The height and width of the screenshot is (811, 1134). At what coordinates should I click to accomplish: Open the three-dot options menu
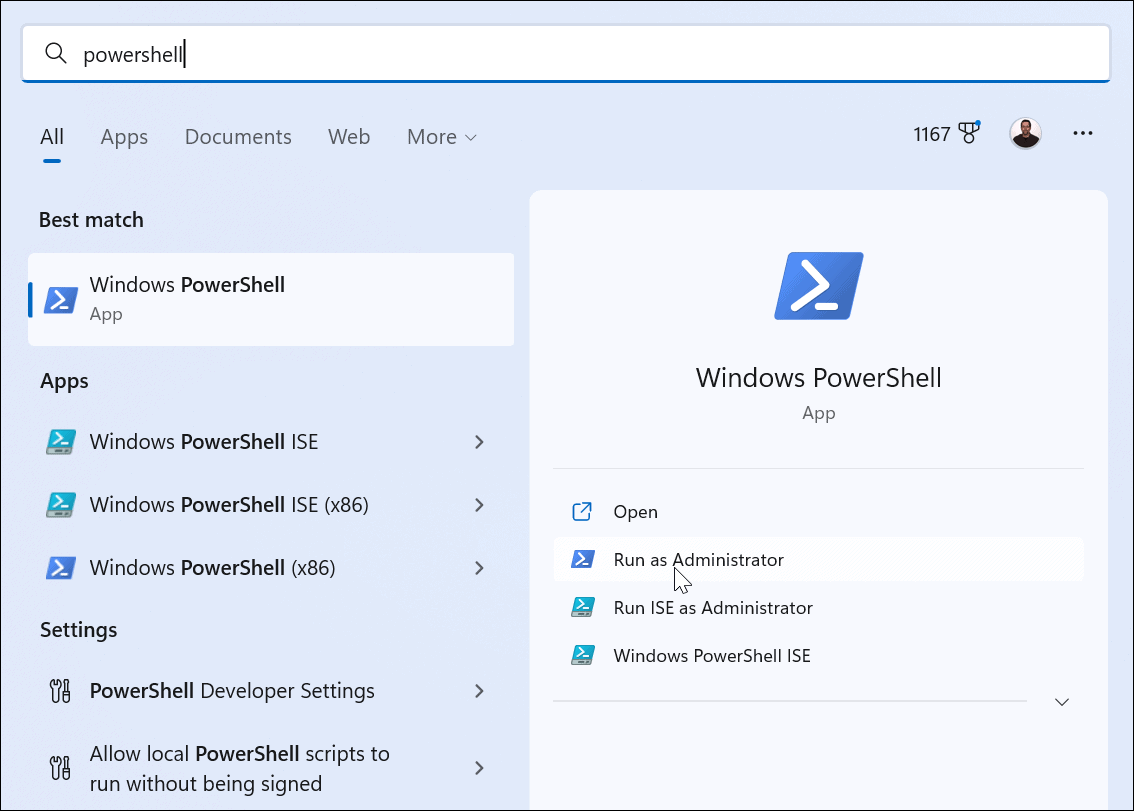[x=1083, y=132]
